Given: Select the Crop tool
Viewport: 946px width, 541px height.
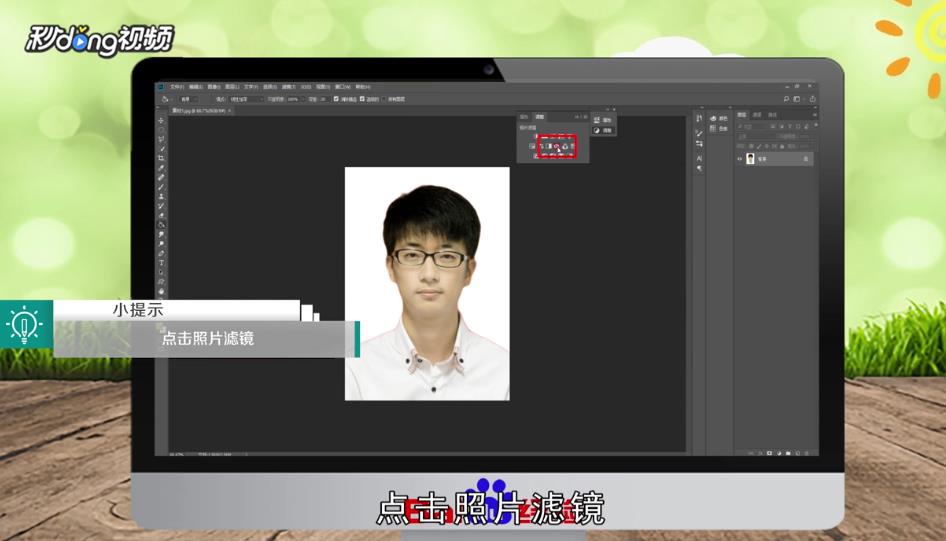Looking at the screenshot, I should [161, 158].
